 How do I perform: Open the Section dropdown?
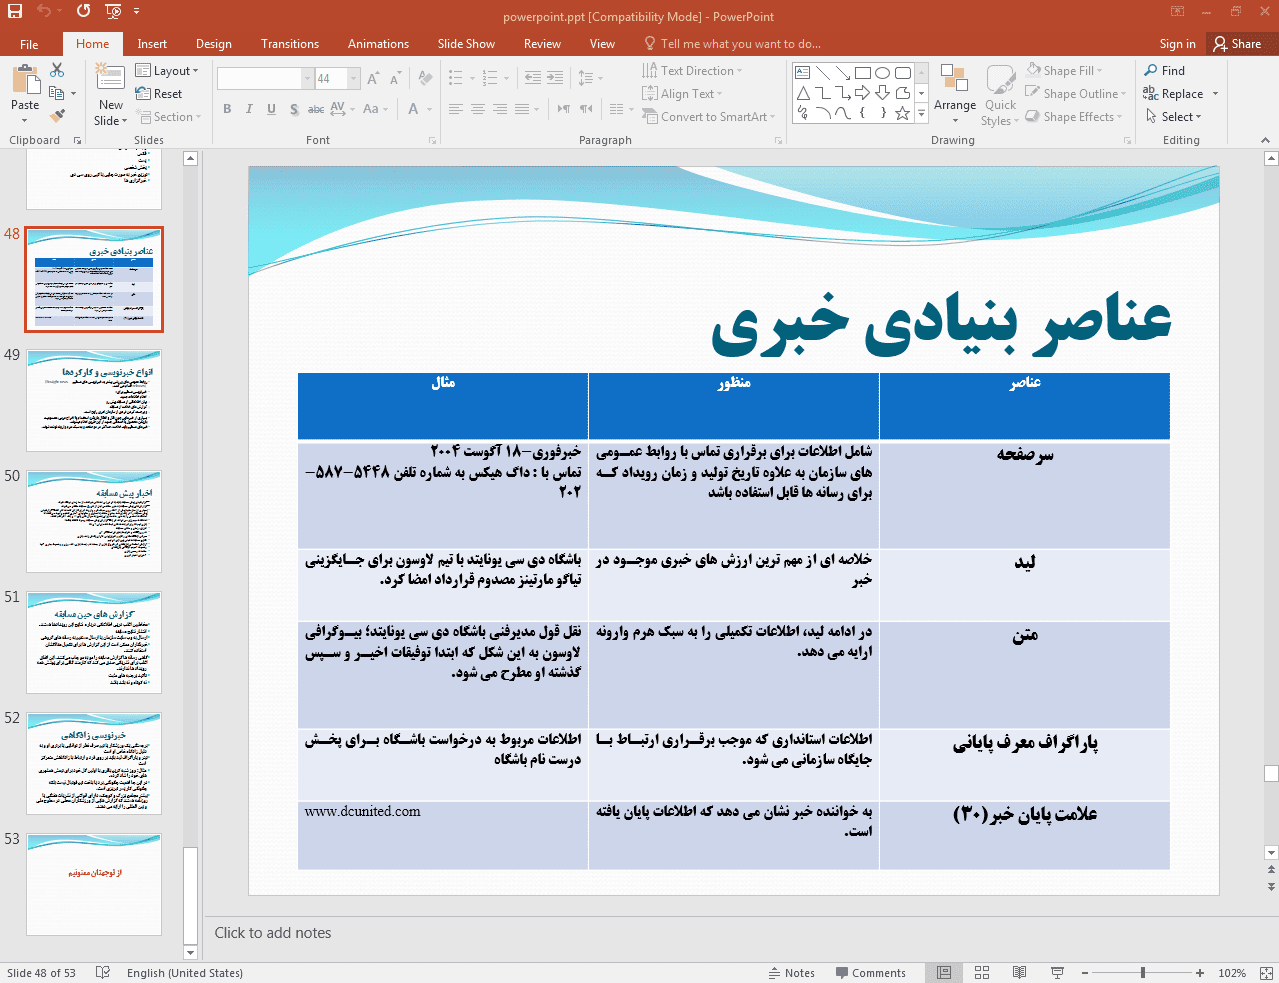168,117
